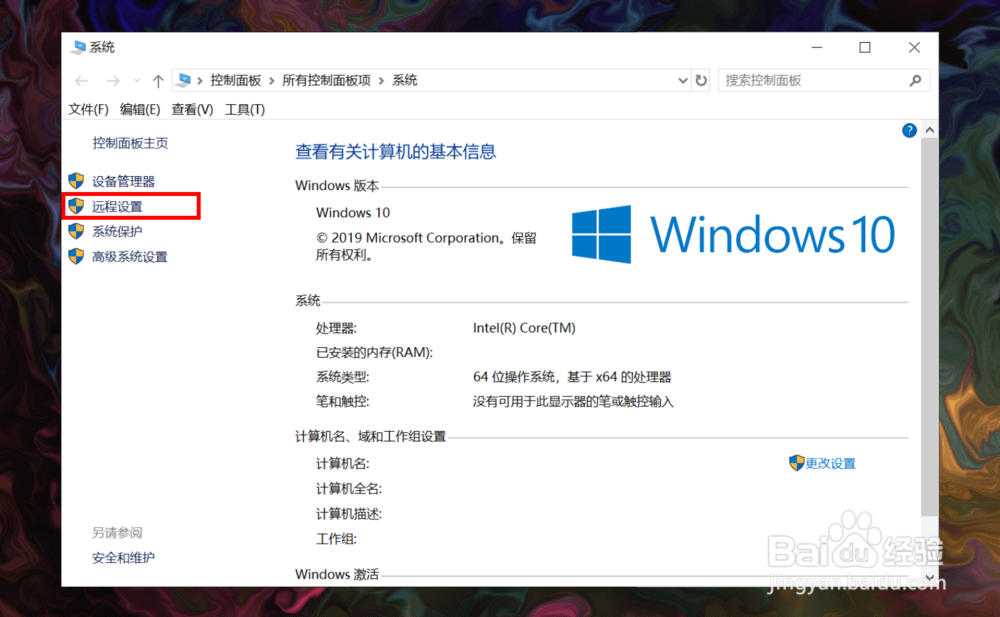Click the Windows 10 logo image
1000x617 pixels.
pyautogui.click(x=733, y=234)
